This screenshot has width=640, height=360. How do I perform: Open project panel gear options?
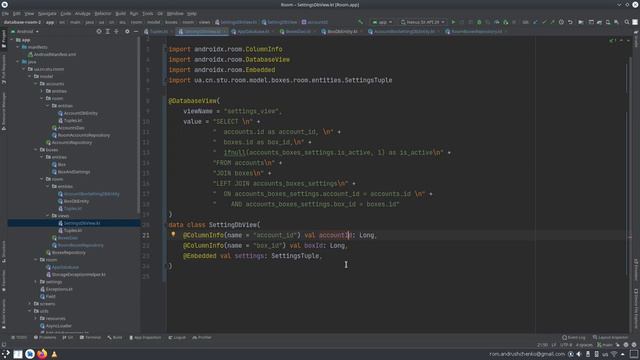coord(127,31)
